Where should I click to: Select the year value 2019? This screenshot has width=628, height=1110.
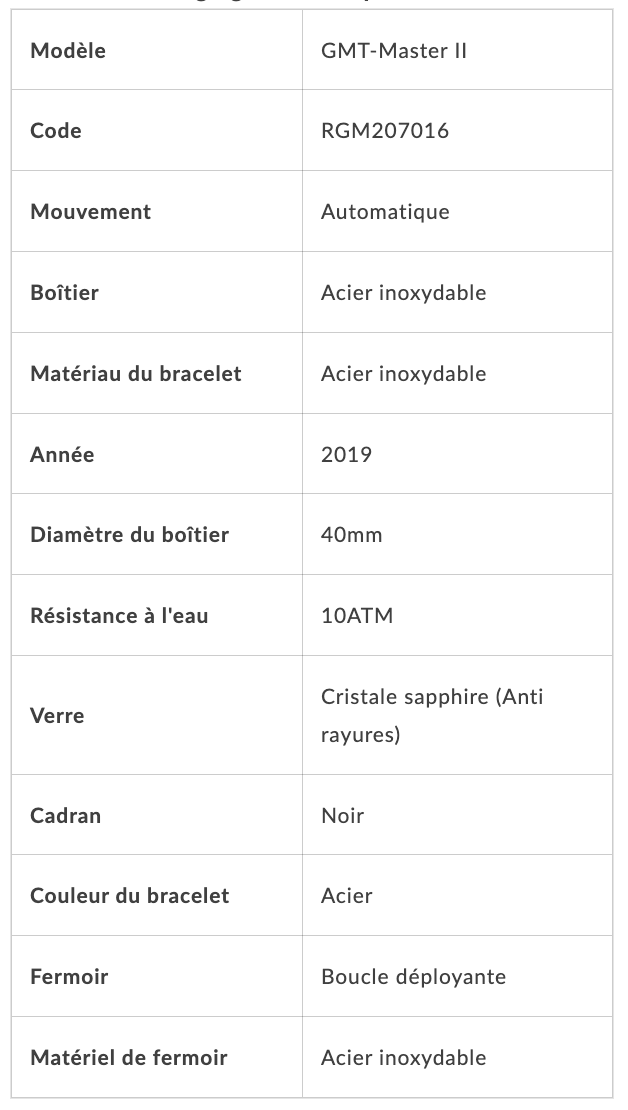[x=346, y=454]
